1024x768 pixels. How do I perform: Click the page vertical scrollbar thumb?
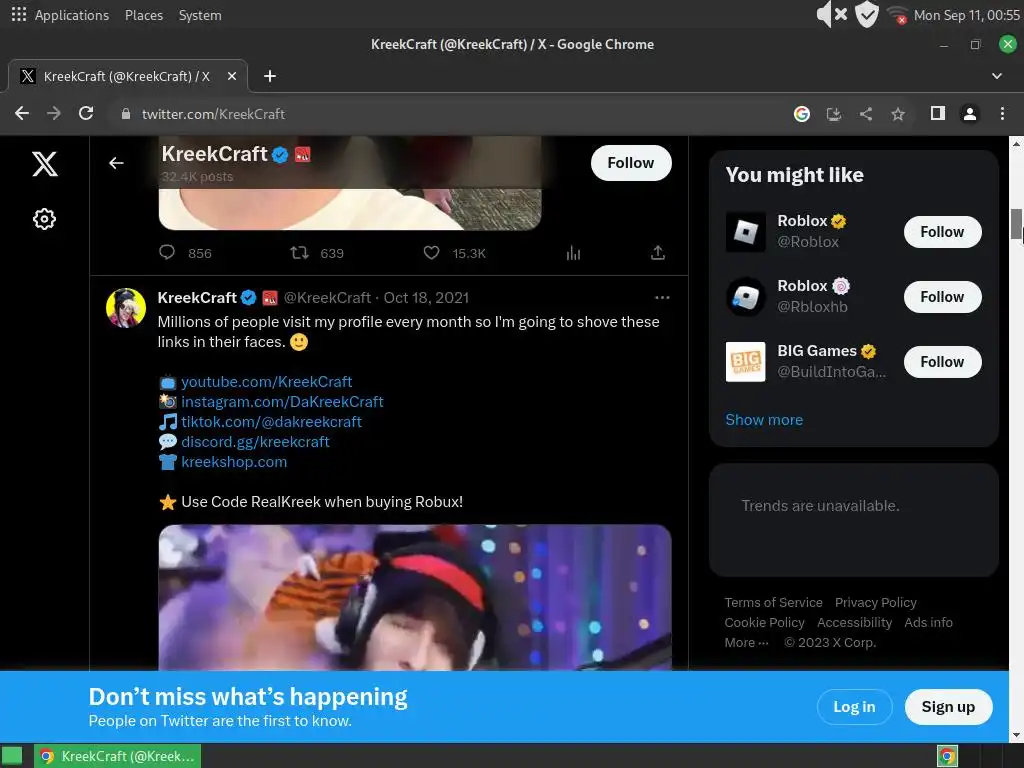[1016, 224]
